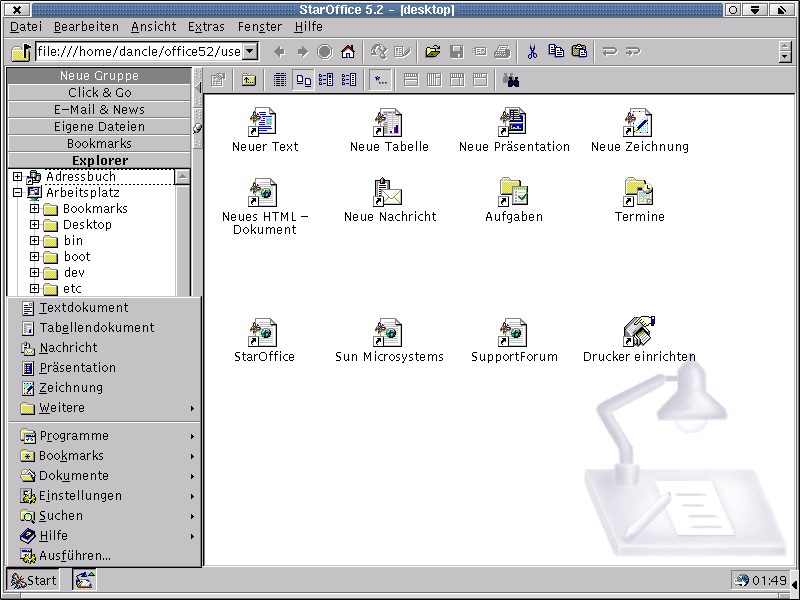Expand the Desktop folder tree node
Screen dimensions: 800x600
[34, 224]
